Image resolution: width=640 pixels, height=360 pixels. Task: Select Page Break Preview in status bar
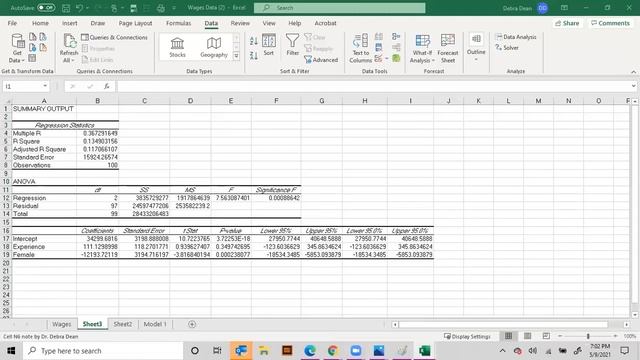click(546, 336)
